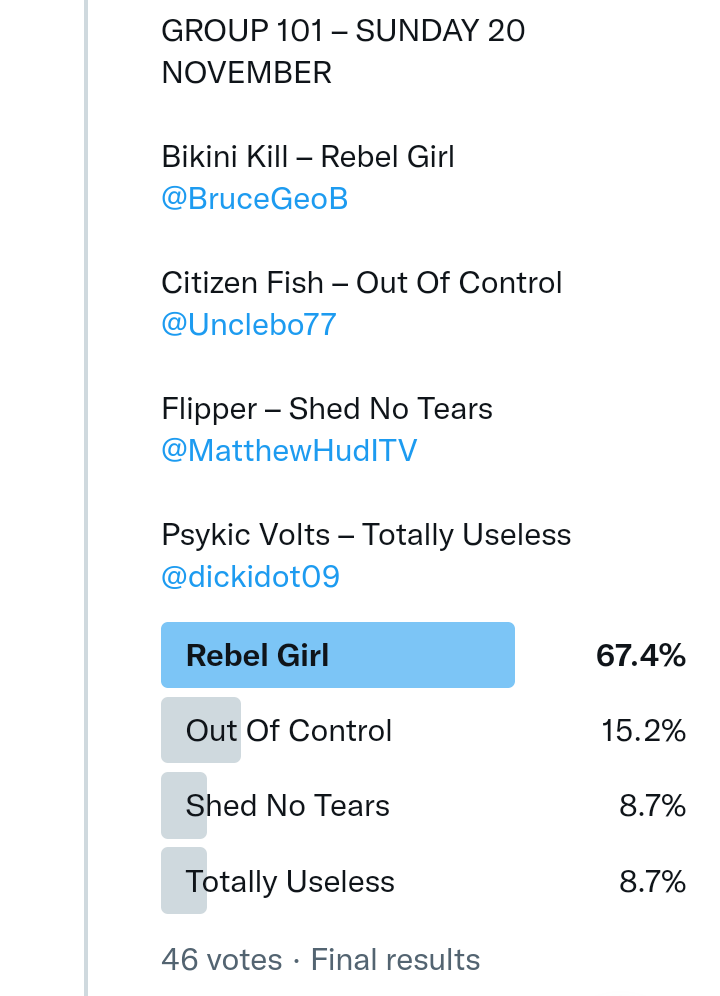Image resolution: width=720 pixels, height=996 pixels.
Task: Open the @Unclebo77 profile mention
Action: [x=249, y=325]
